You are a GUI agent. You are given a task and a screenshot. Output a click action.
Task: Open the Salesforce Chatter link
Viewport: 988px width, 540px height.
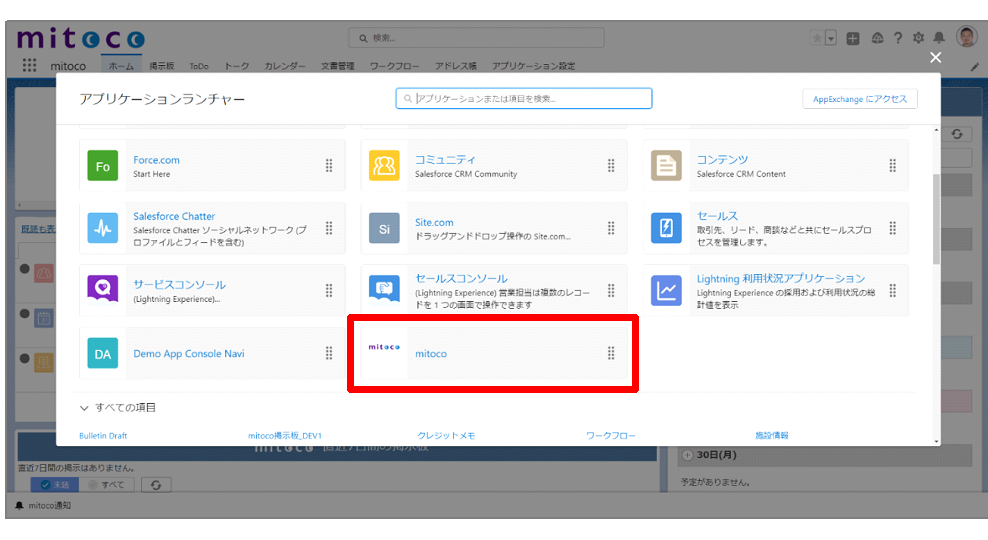pos(174,216)
